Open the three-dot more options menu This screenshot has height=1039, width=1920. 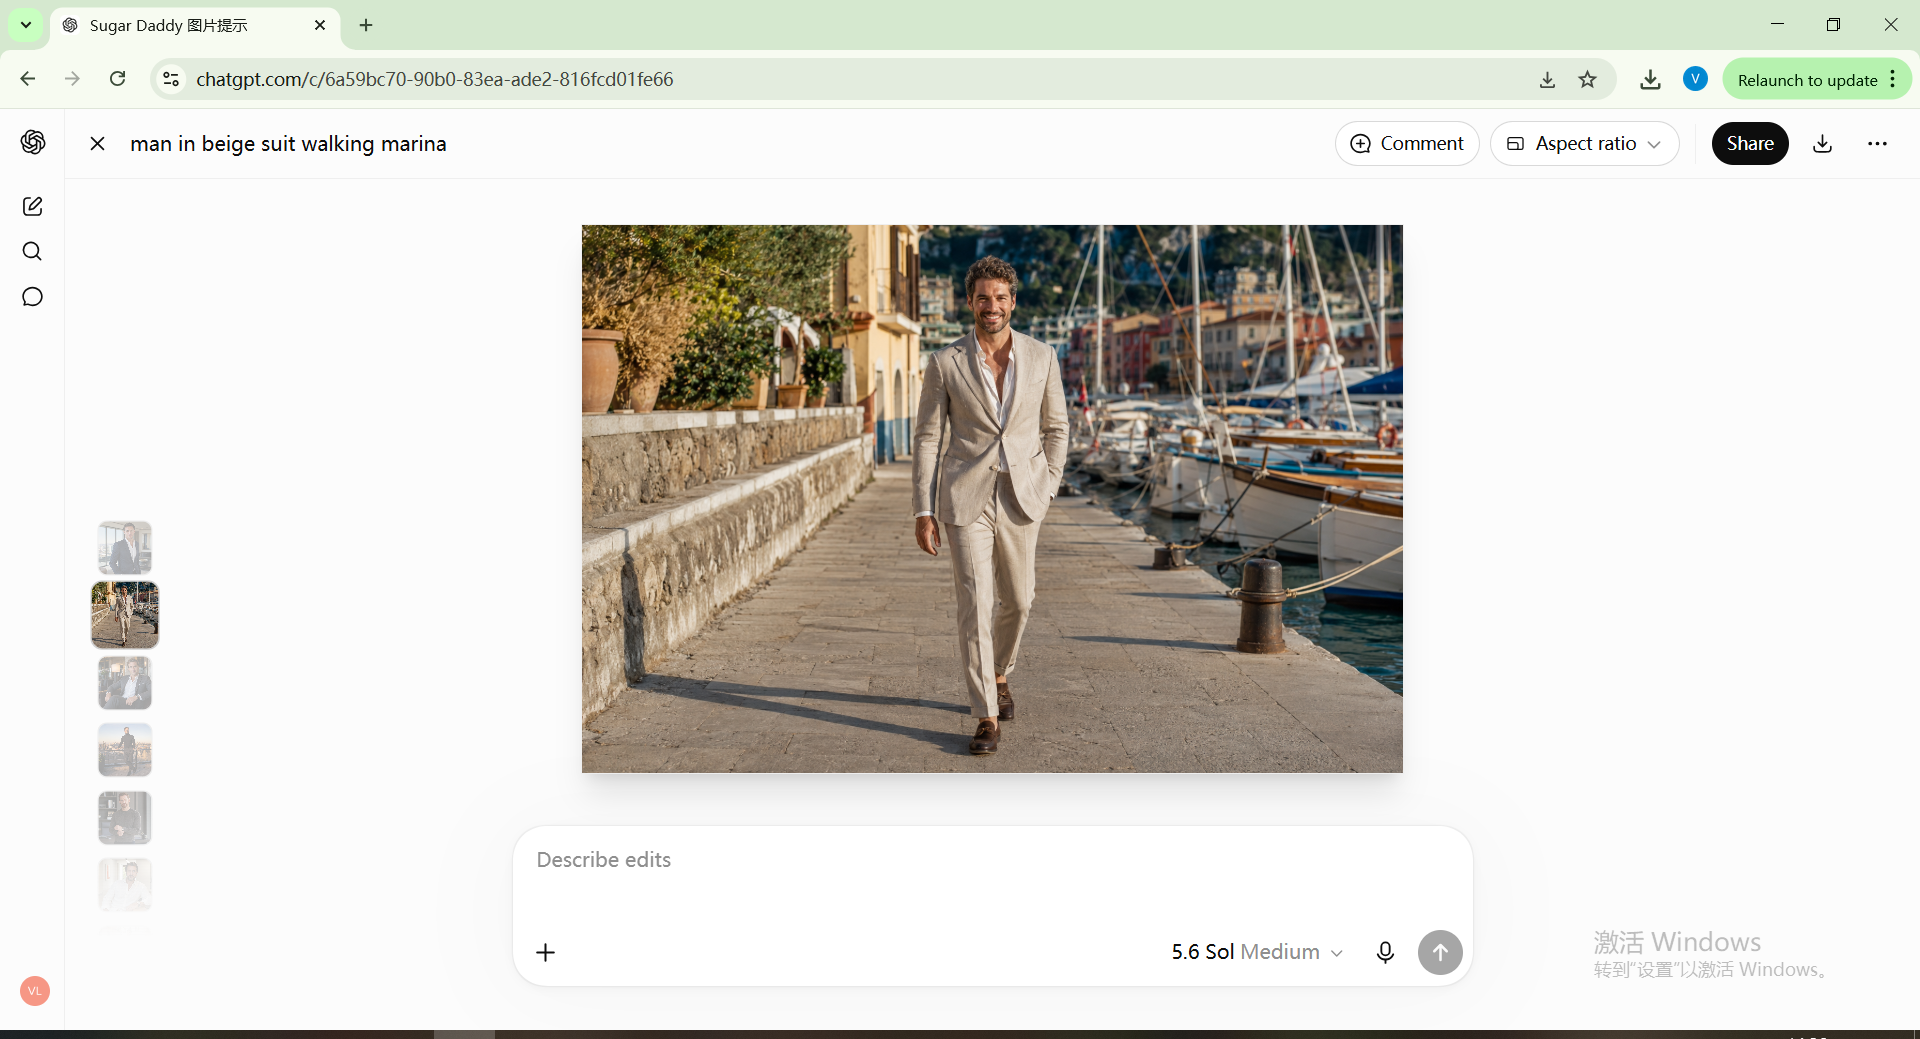[x=1877, y=144]
